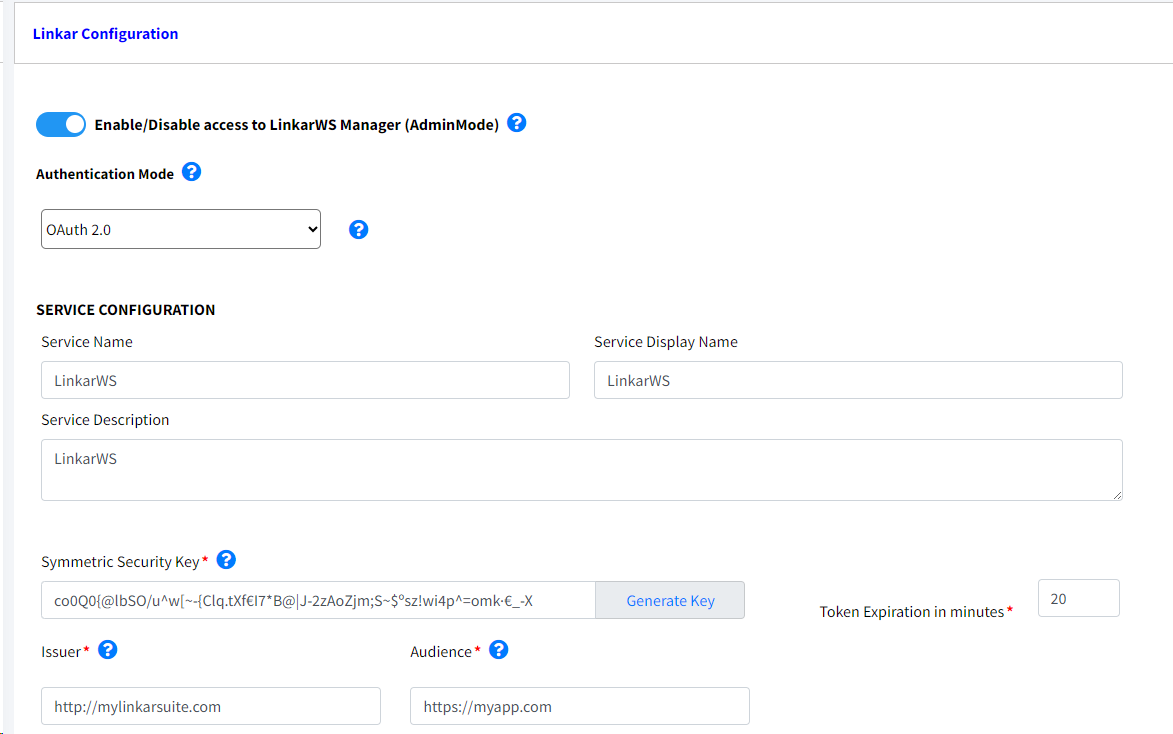This screenshot has height=734, width=1173.
Task: Click the Service Name input field
Action: 305,381
